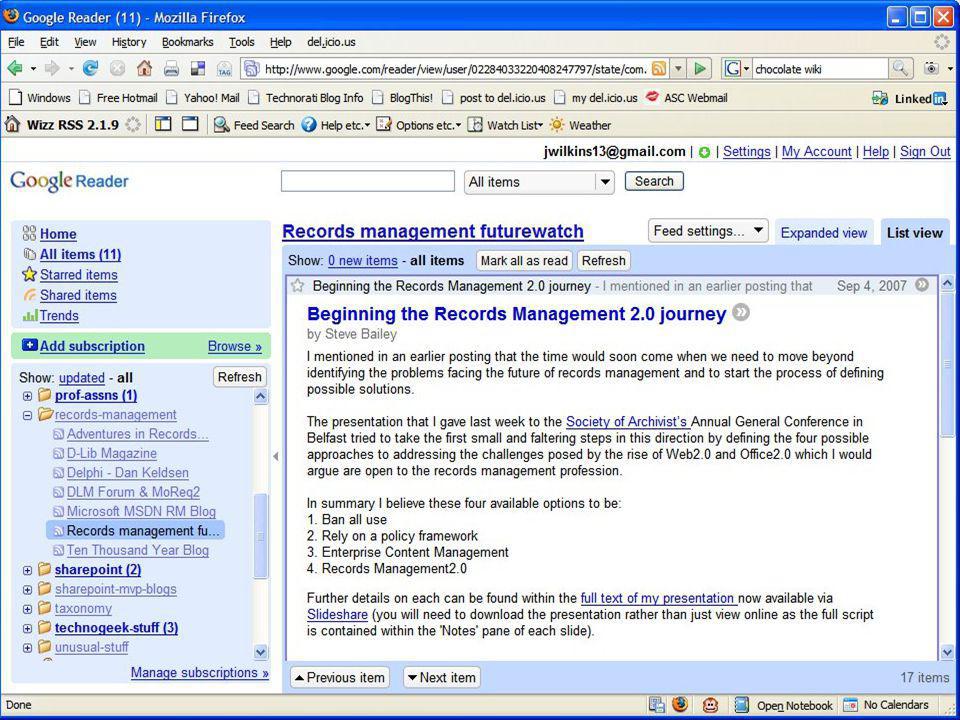Open the Ten Thousand Year Blog feed
The width and height of the screenshot is (960, 720).
[x=138, y=550]
